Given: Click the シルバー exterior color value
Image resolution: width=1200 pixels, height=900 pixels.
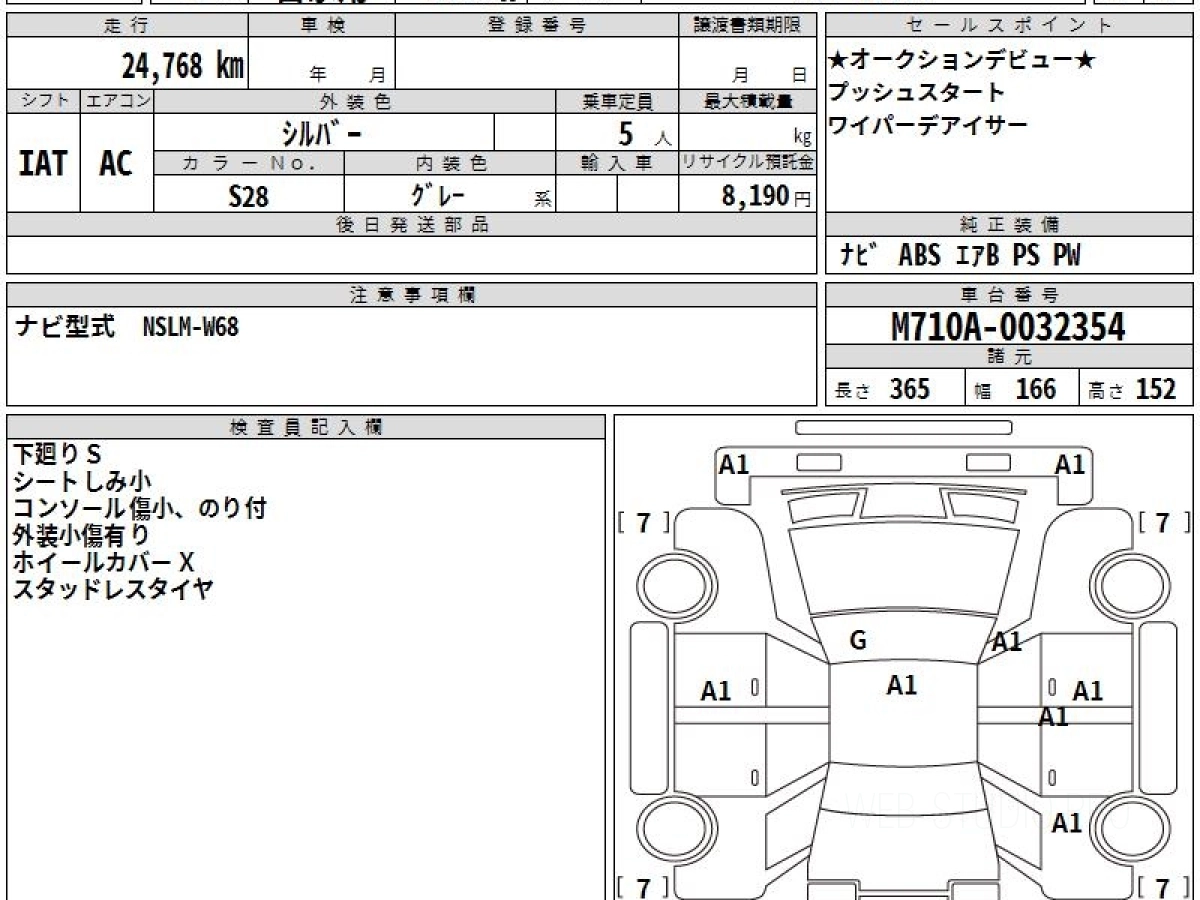Looking at the screenshot, I should [321, 132].
